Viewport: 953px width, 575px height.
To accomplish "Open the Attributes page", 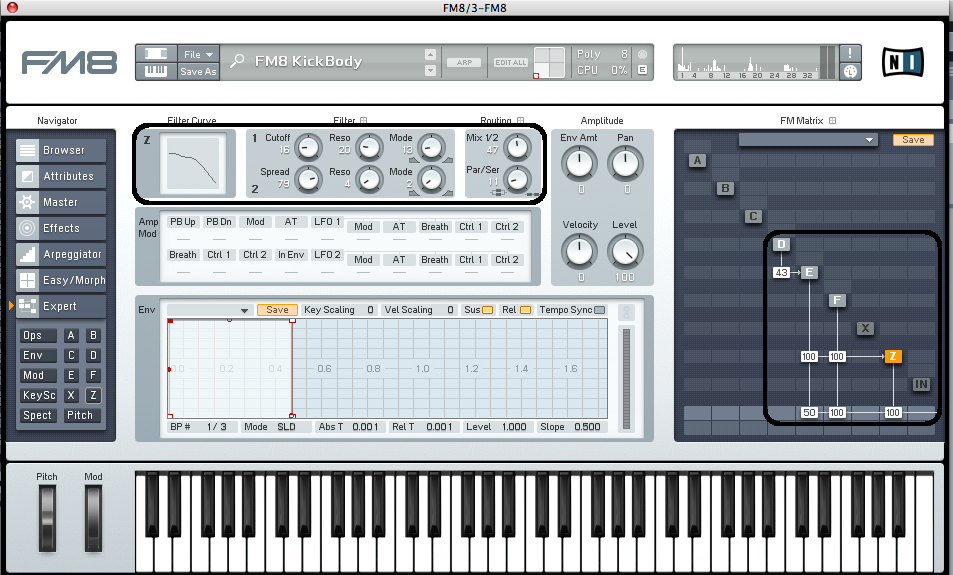I will click(61, 176).
